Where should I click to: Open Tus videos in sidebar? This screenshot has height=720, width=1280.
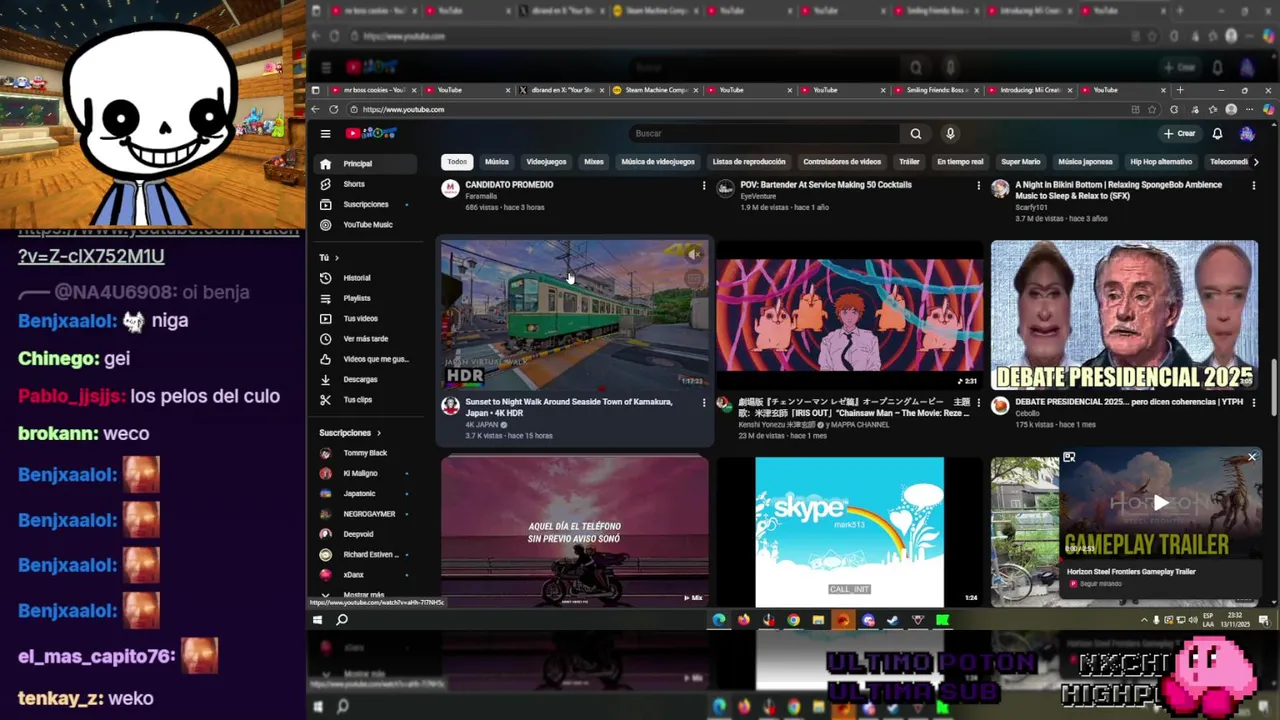tap(364, 318)
